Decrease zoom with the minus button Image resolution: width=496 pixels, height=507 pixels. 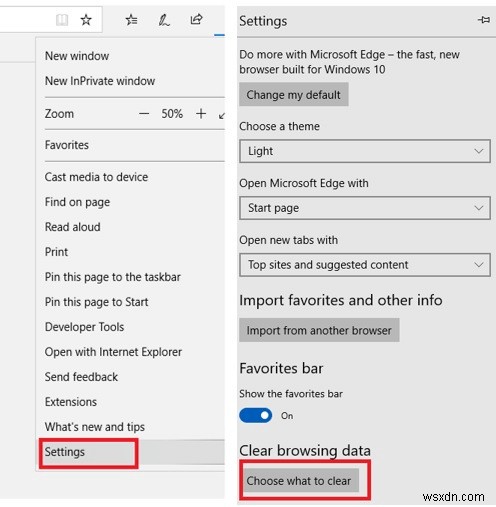[x=144, y=114]
